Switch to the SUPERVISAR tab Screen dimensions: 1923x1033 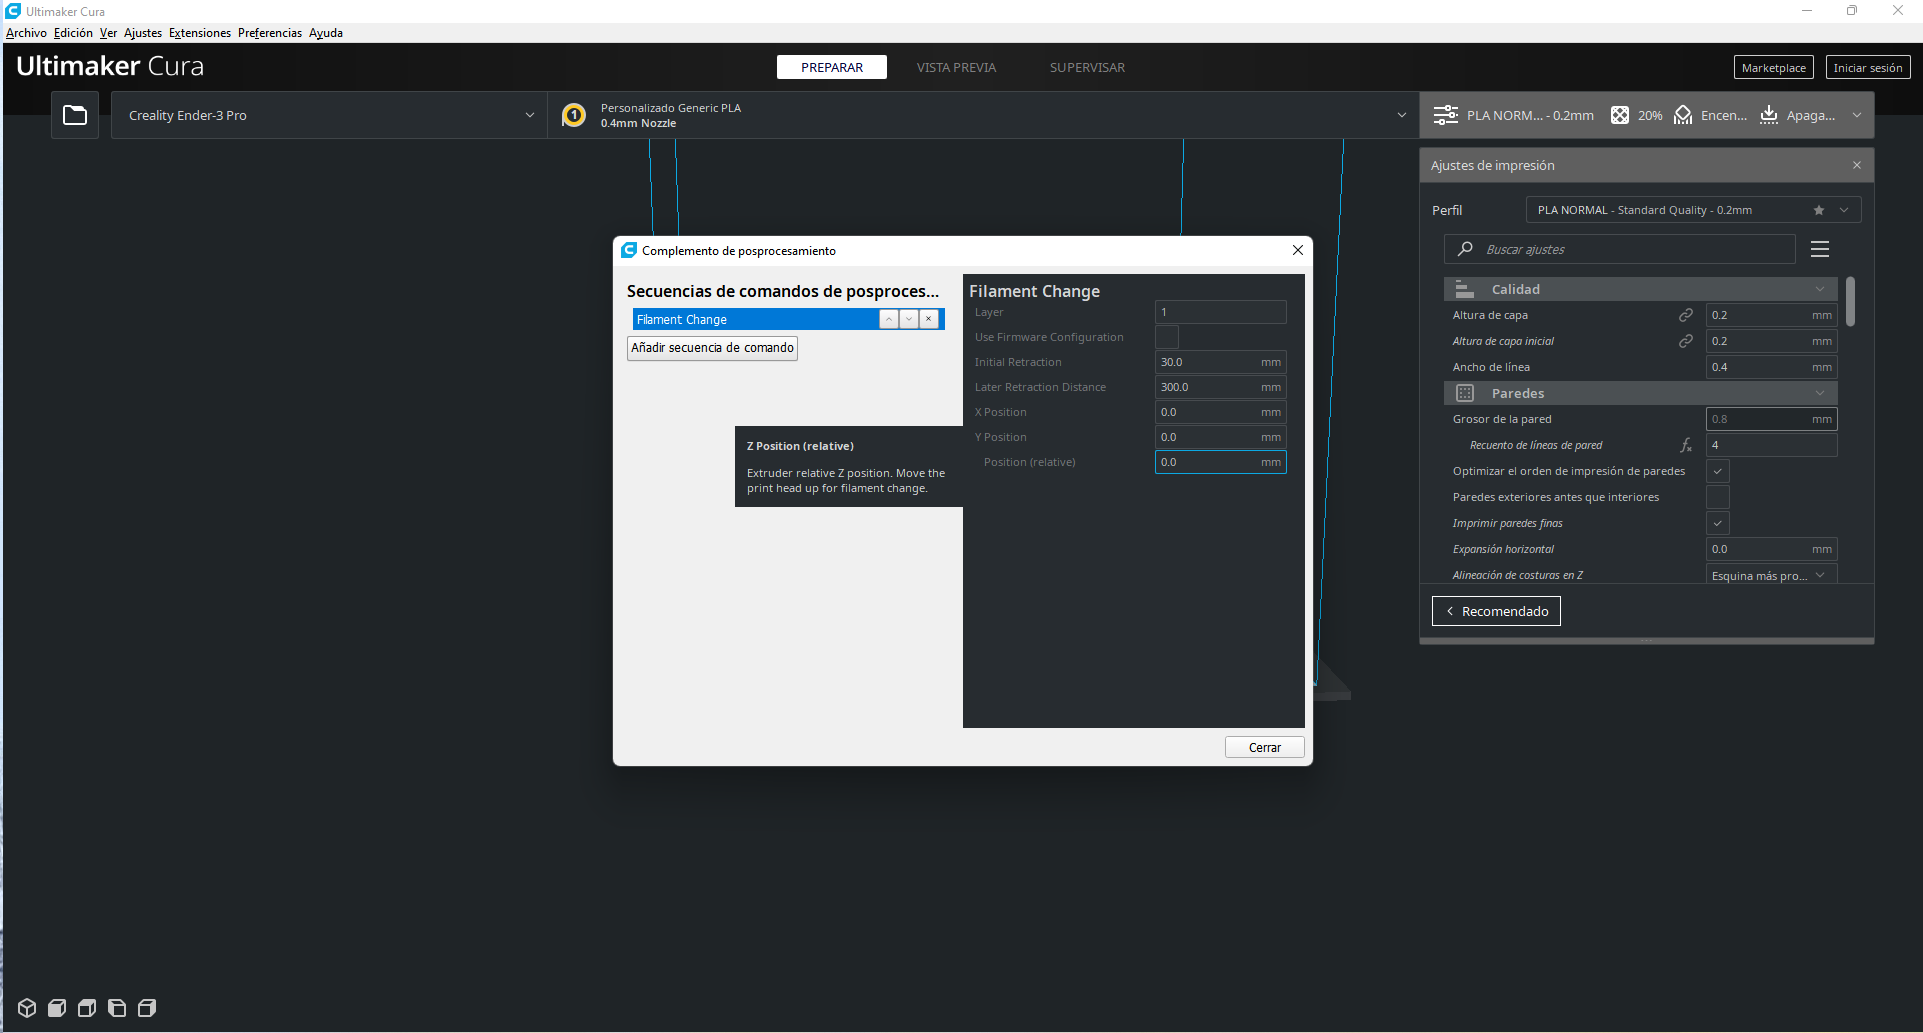[1087, 67]
